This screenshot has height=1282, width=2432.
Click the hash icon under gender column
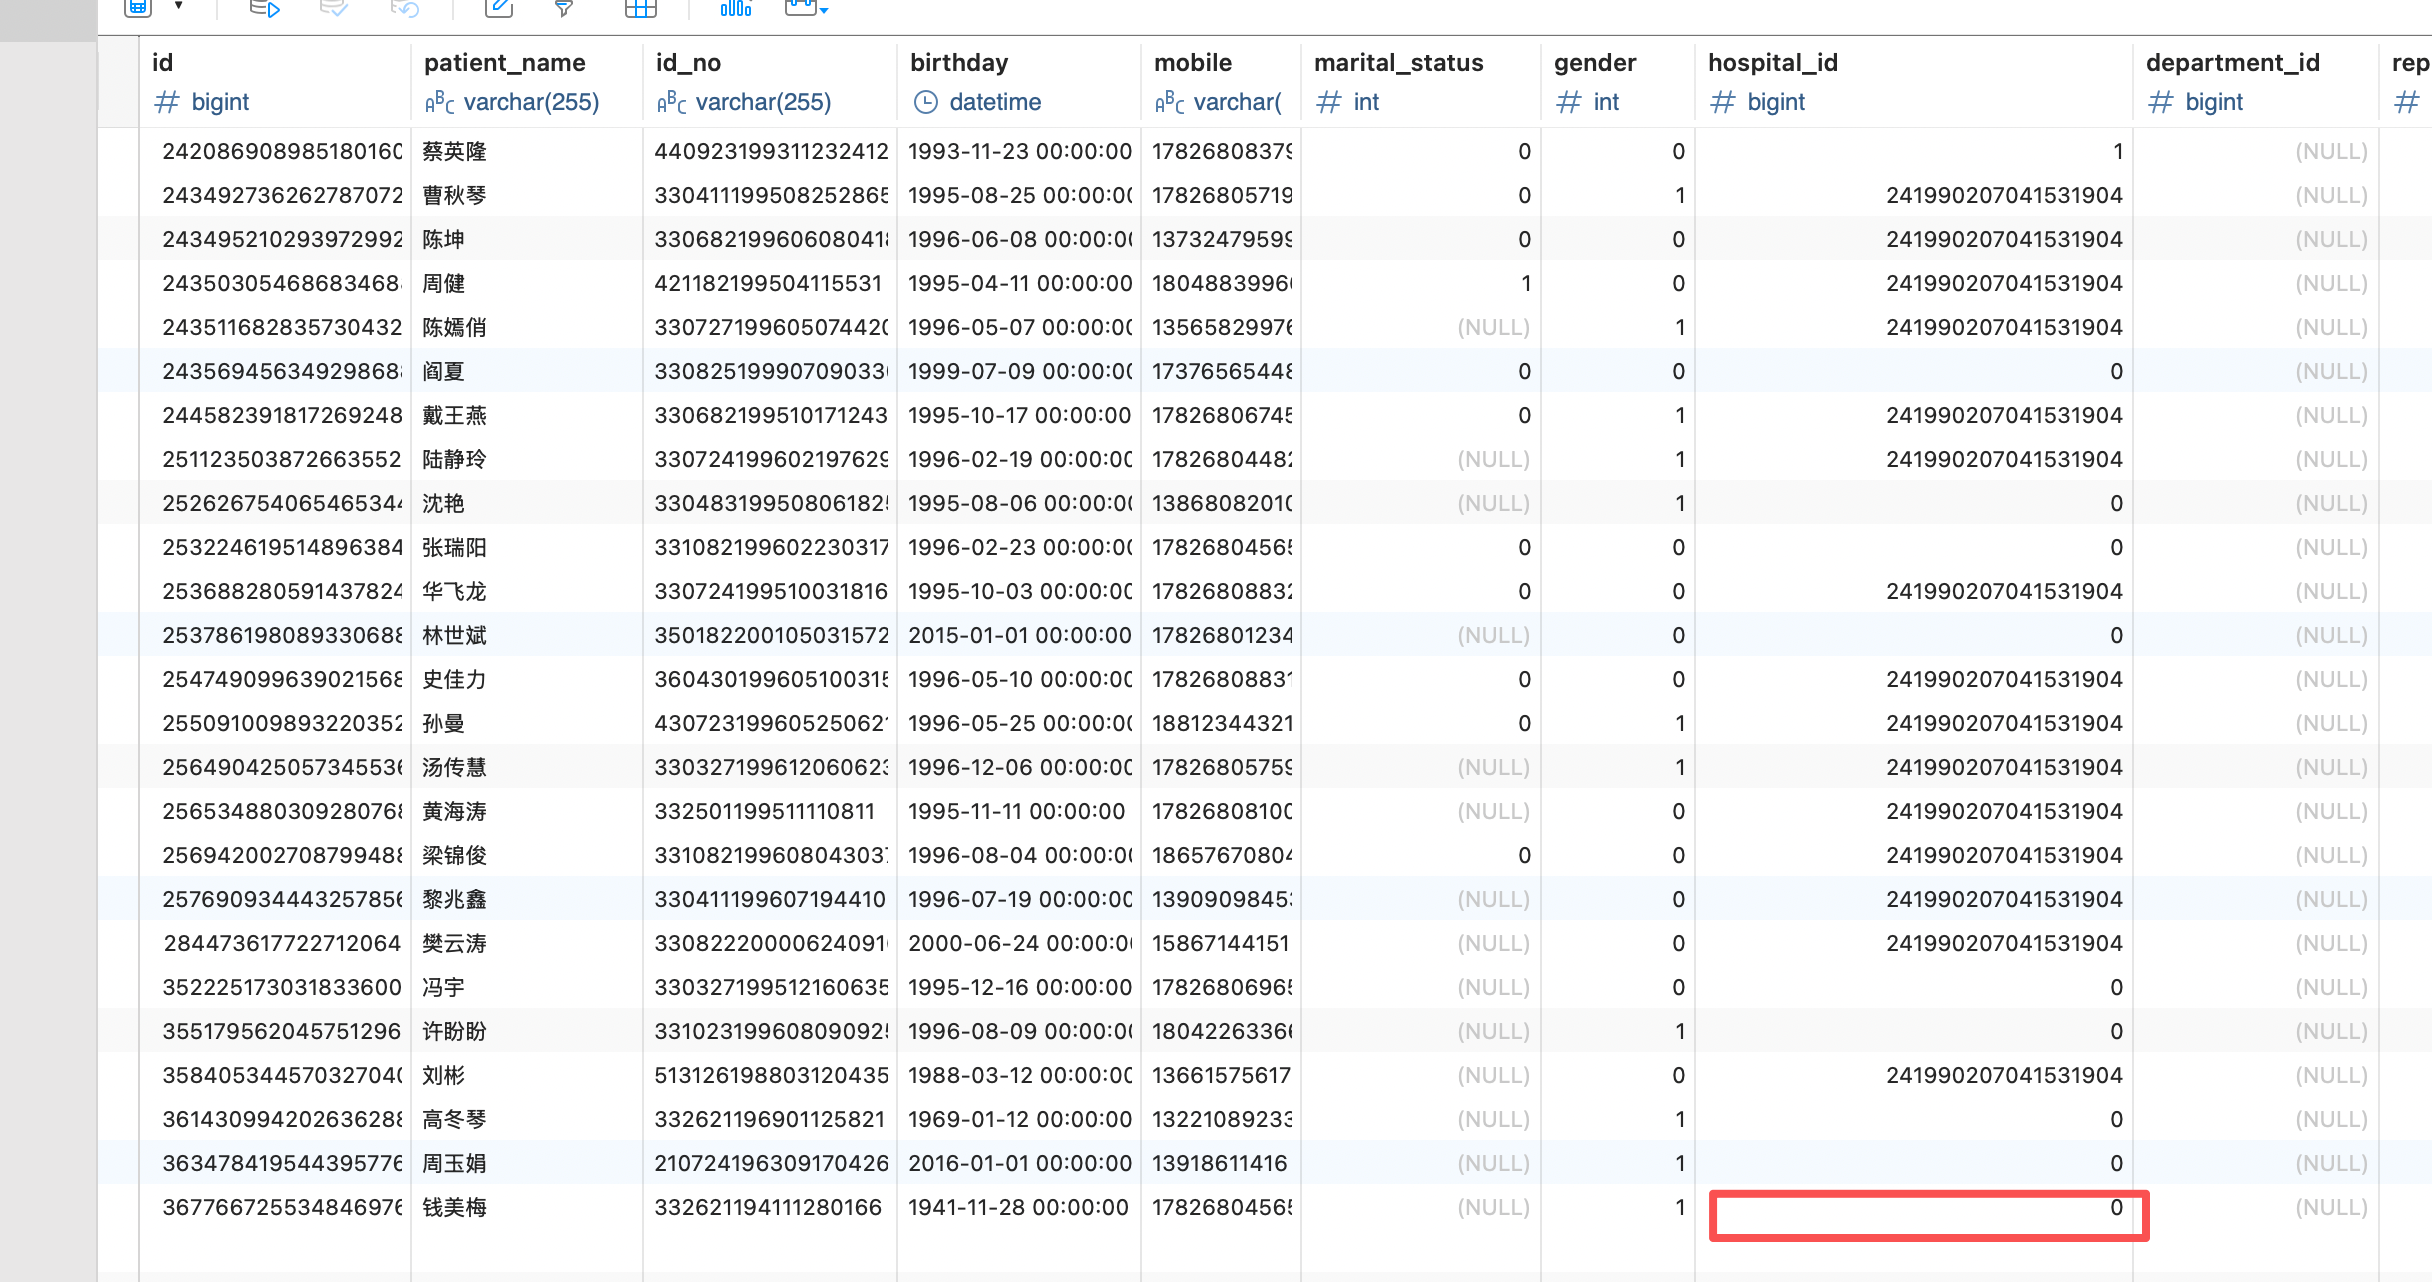(1568, 102)
